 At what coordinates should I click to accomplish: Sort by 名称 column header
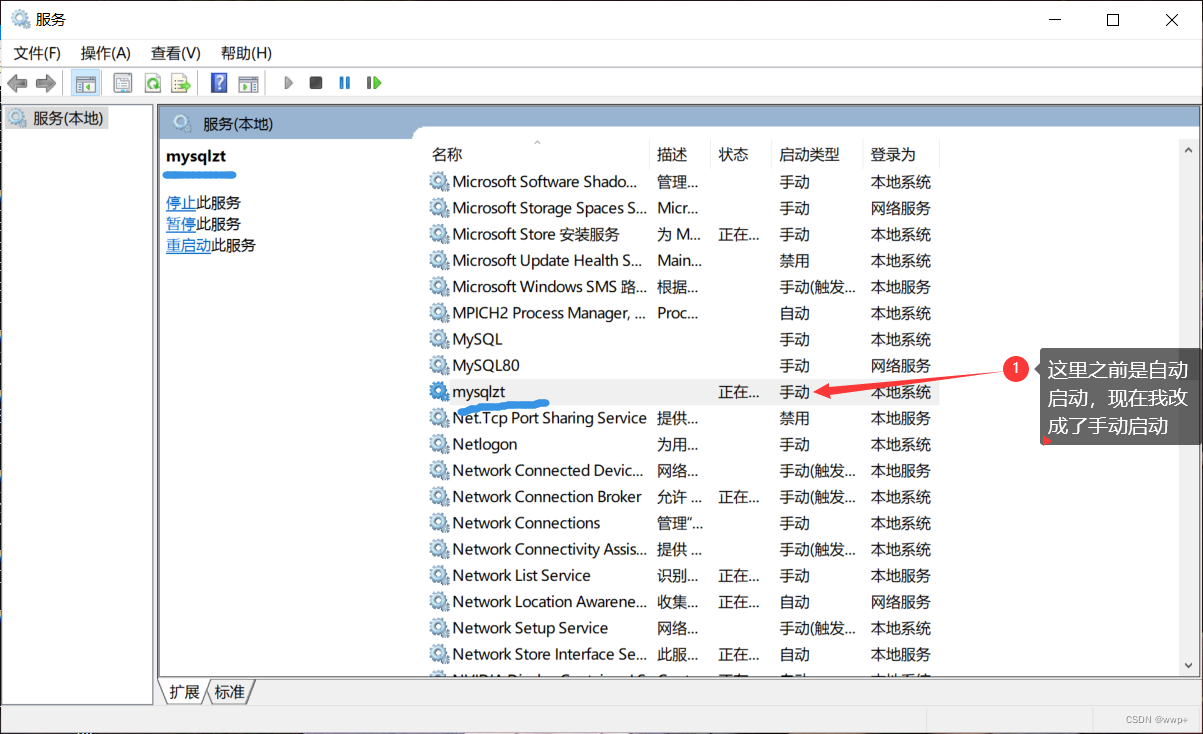[x=538, y=154]
